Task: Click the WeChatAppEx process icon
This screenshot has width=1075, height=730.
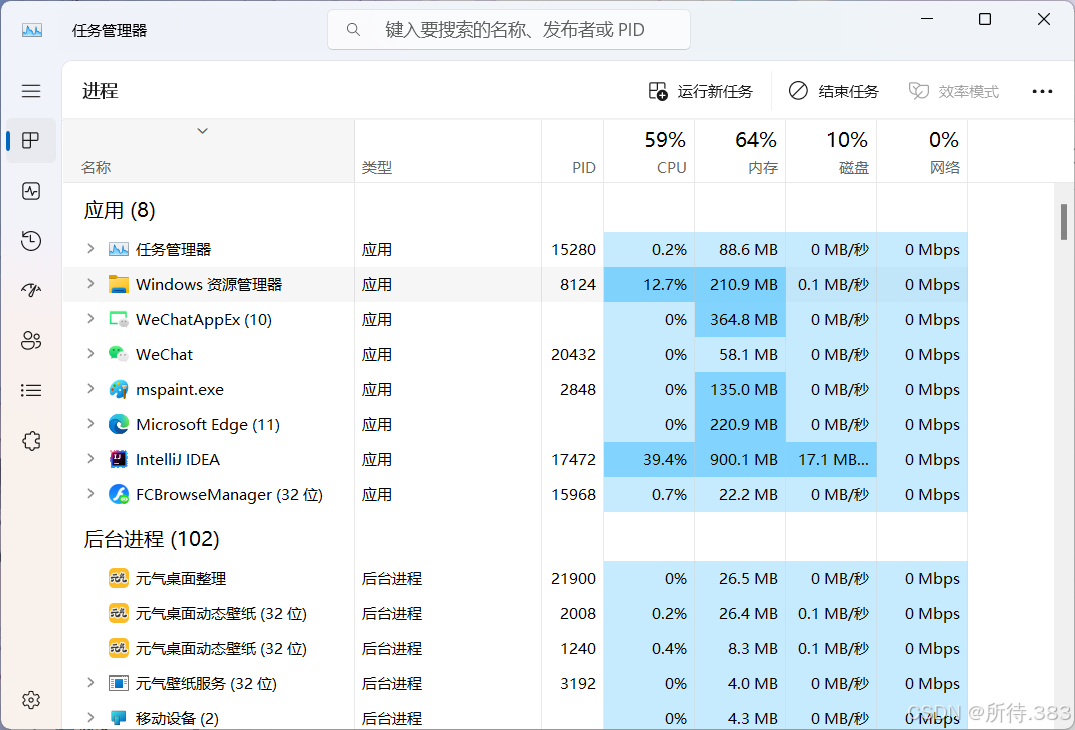Action: point(119,319)
